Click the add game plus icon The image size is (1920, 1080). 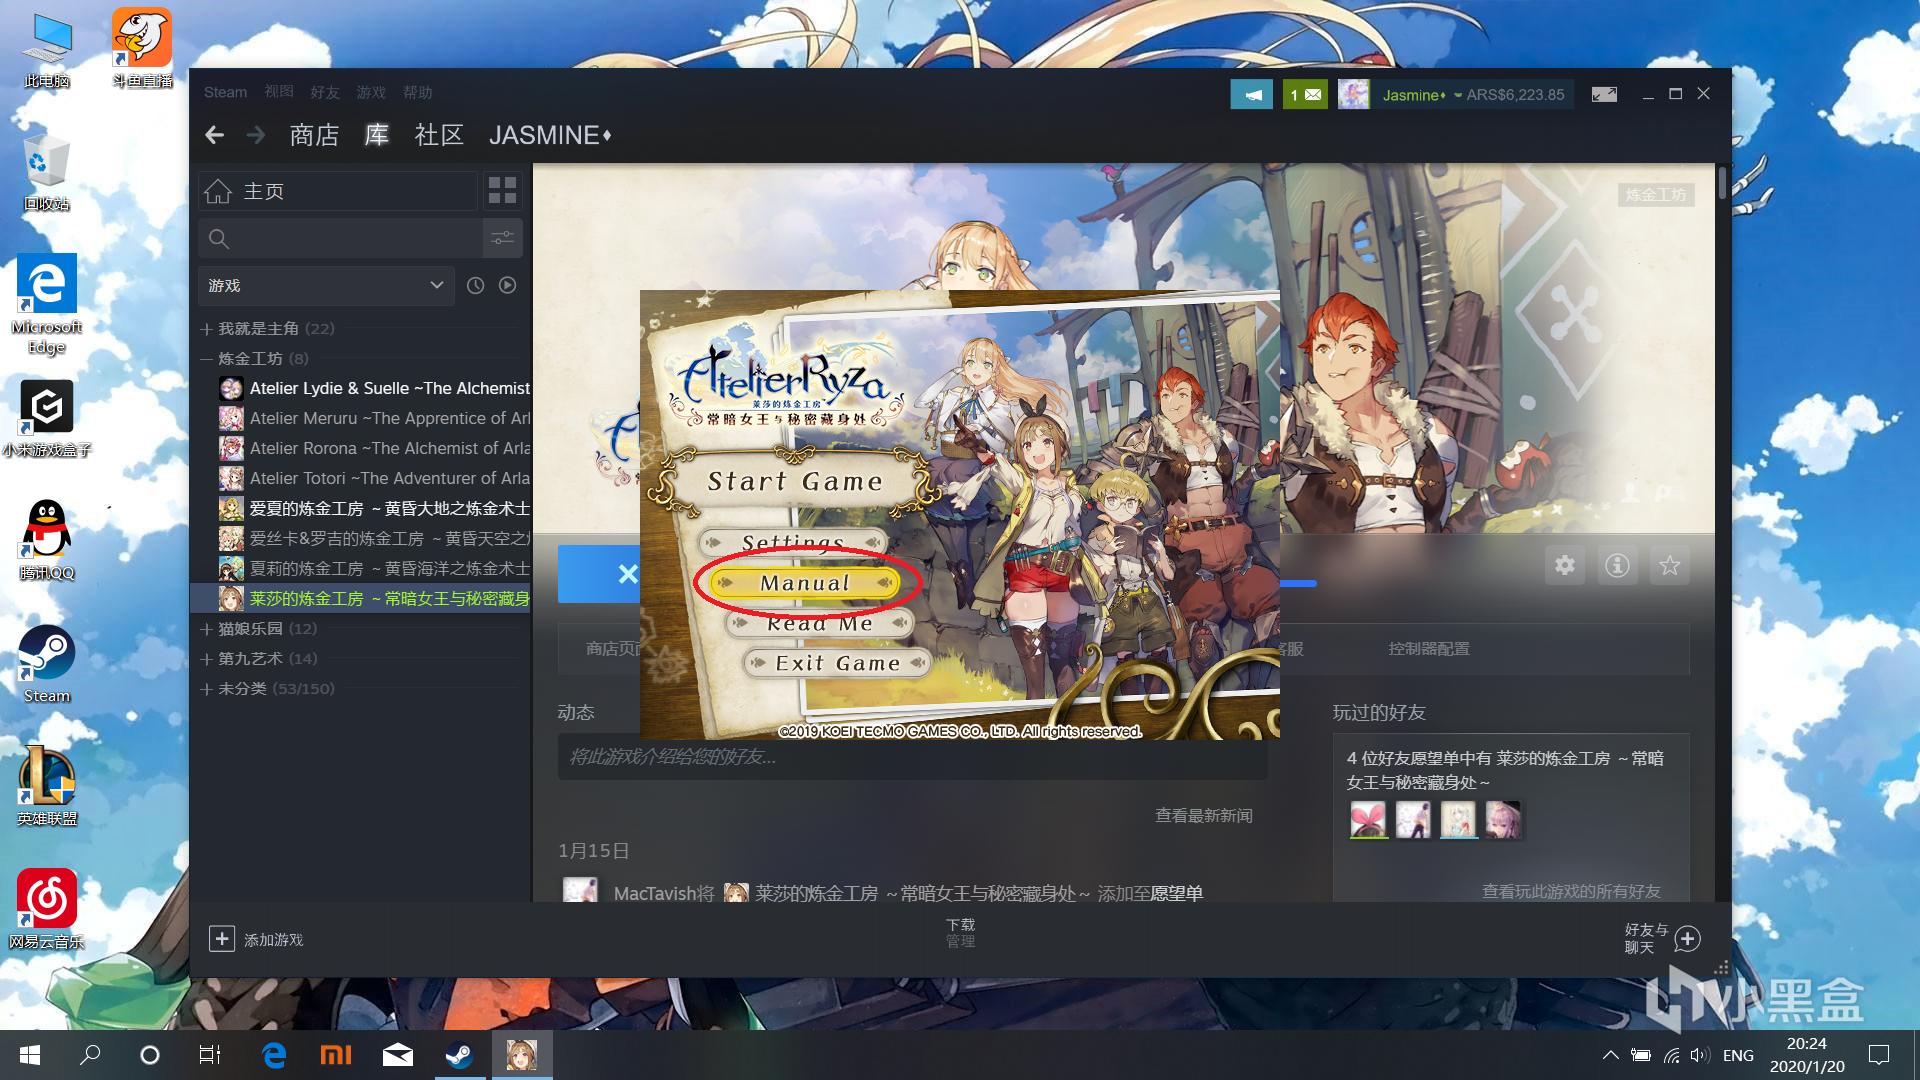221,939
